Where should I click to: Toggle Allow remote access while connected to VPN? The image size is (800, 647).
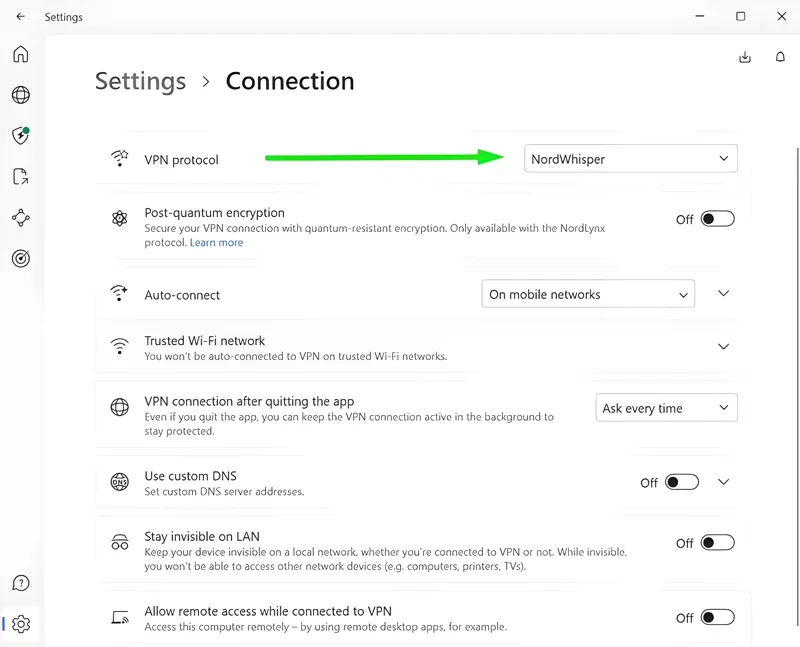717,618
